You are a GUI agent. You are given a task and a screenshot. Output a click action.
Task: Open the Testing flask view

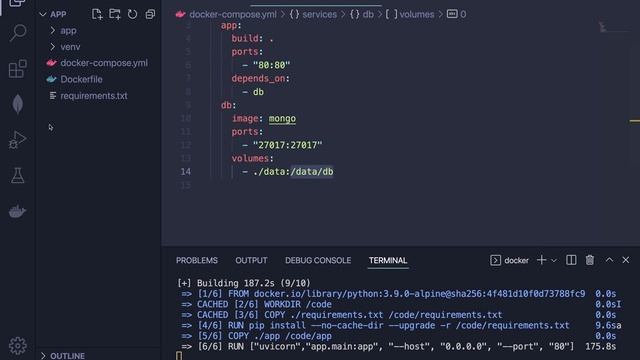[18, 175]
